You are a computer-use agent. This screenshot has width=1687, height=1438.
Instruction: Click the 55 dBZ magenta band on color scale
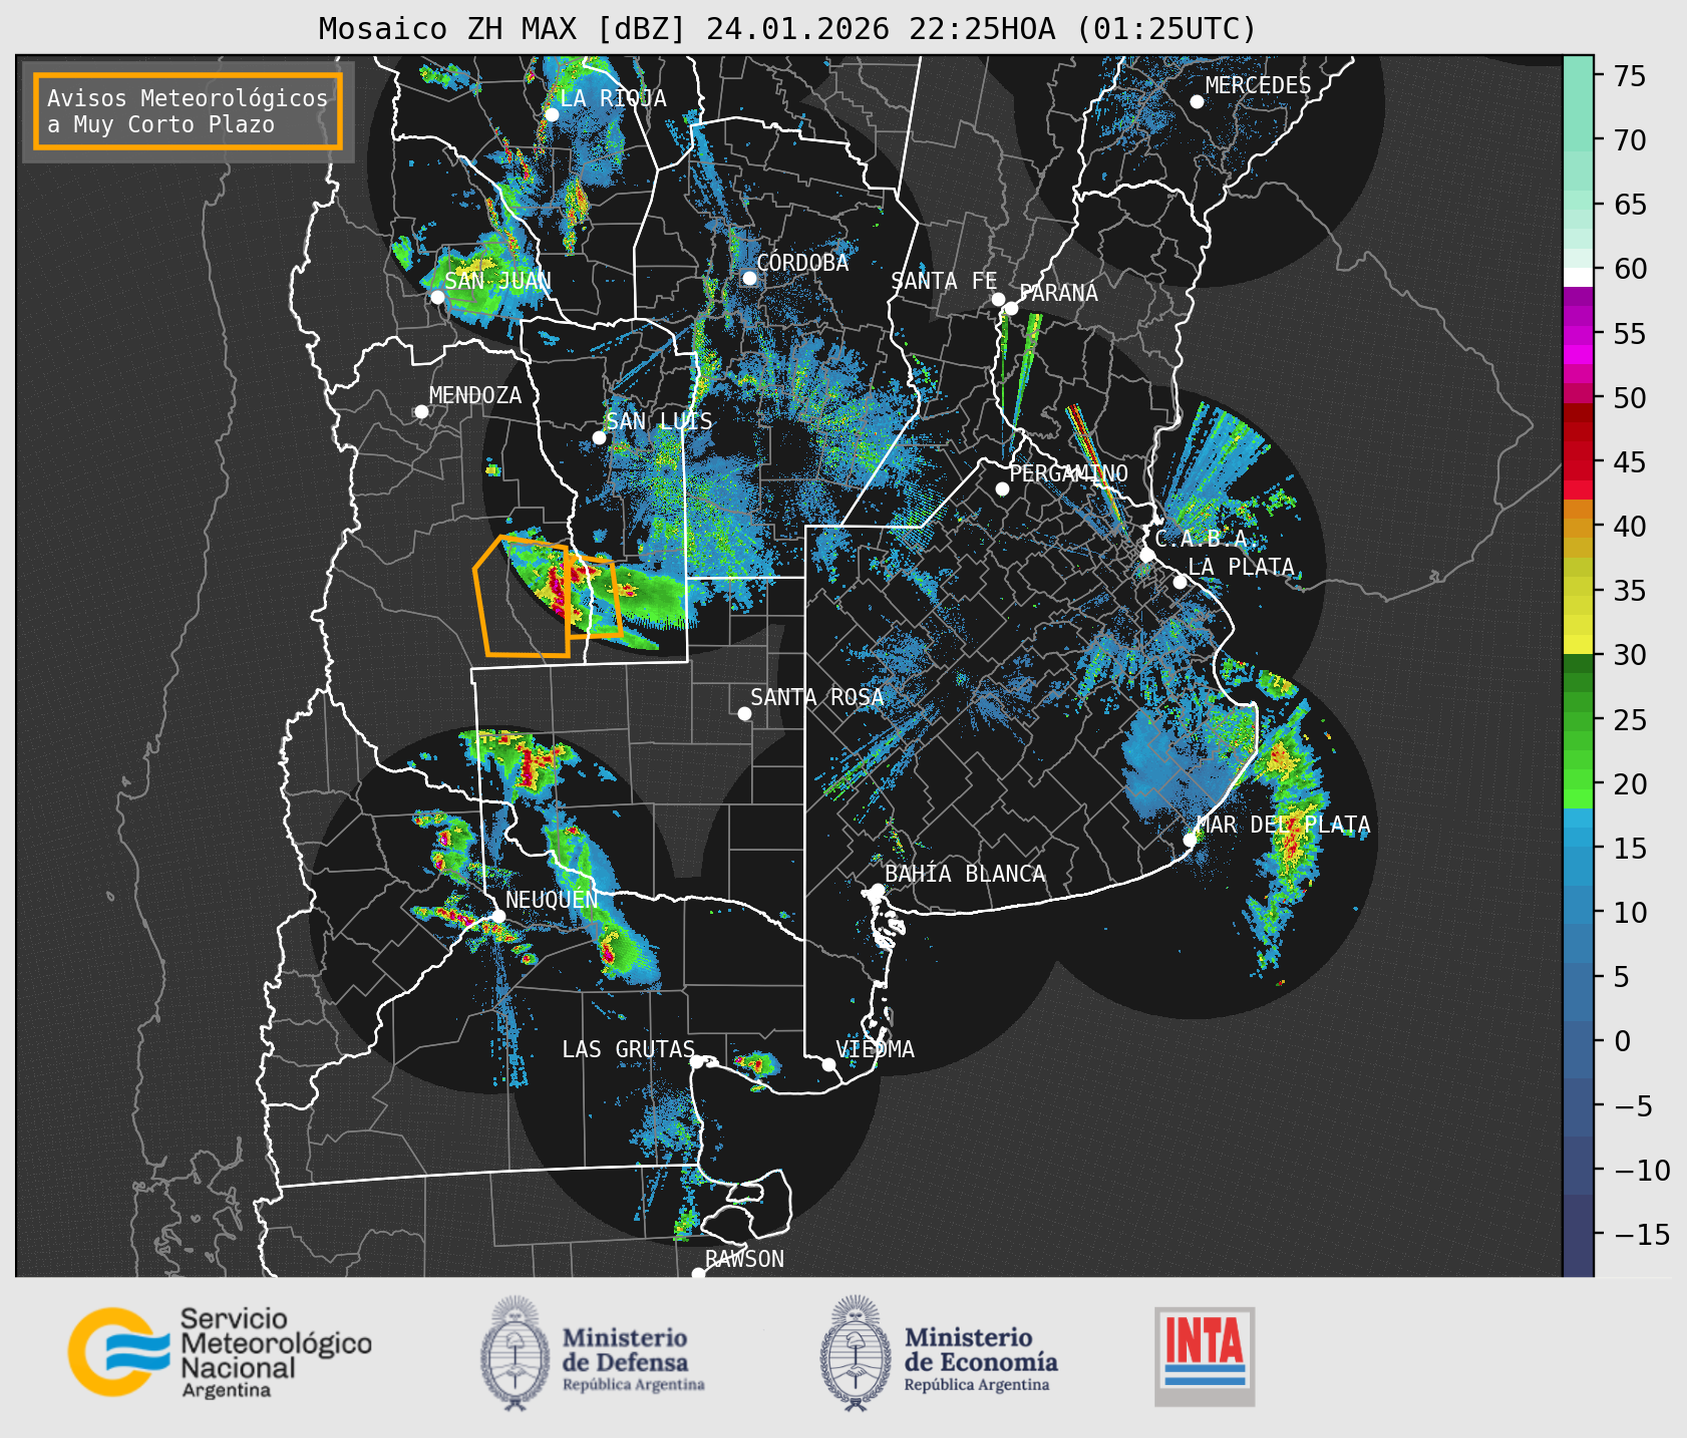click(1578, 333)
